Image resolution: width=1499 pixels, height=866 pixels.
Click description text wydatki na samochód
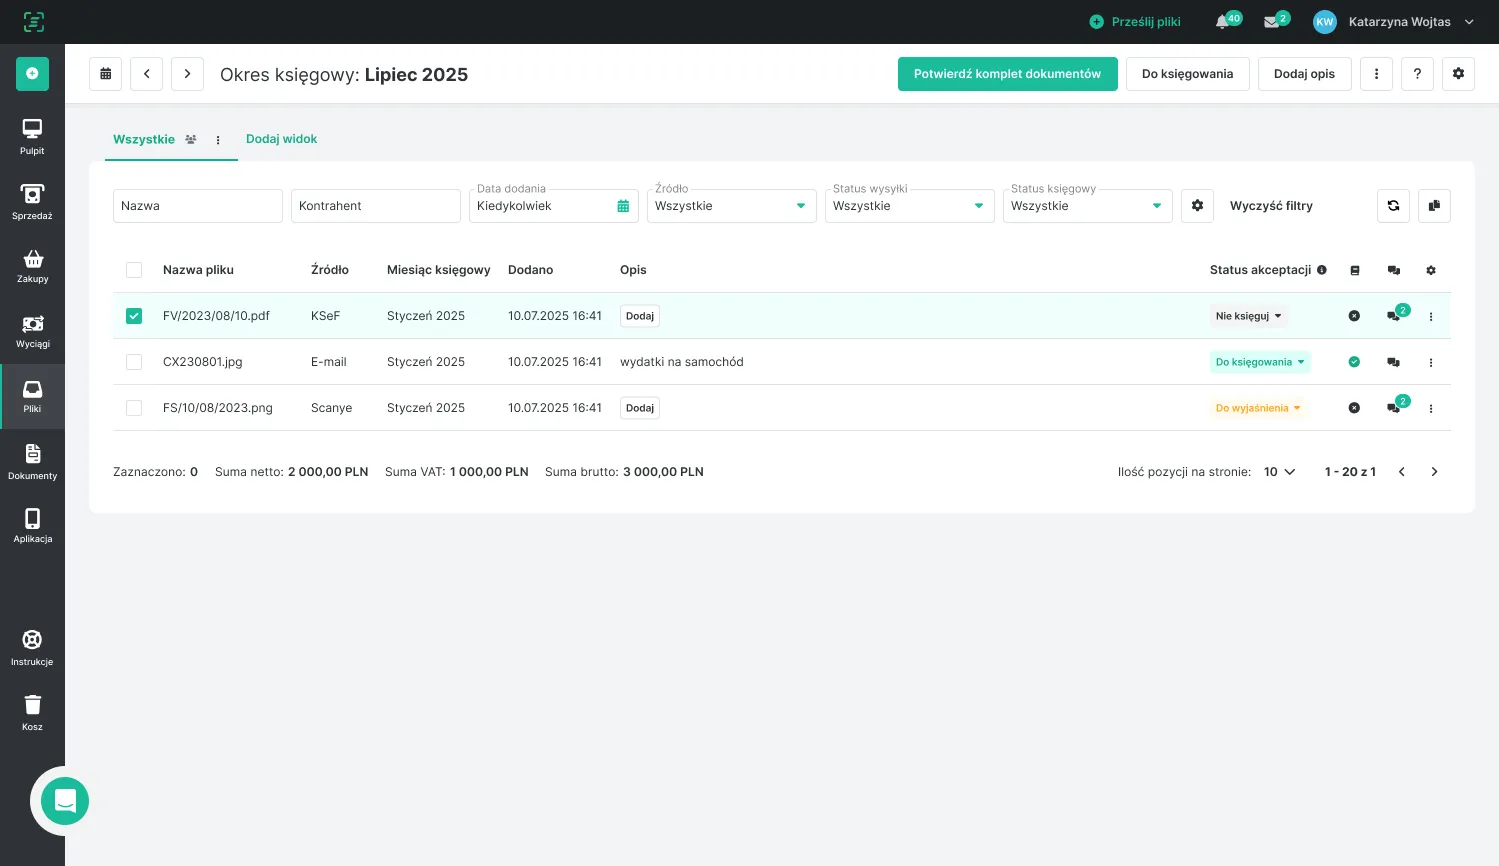(682, 362)
